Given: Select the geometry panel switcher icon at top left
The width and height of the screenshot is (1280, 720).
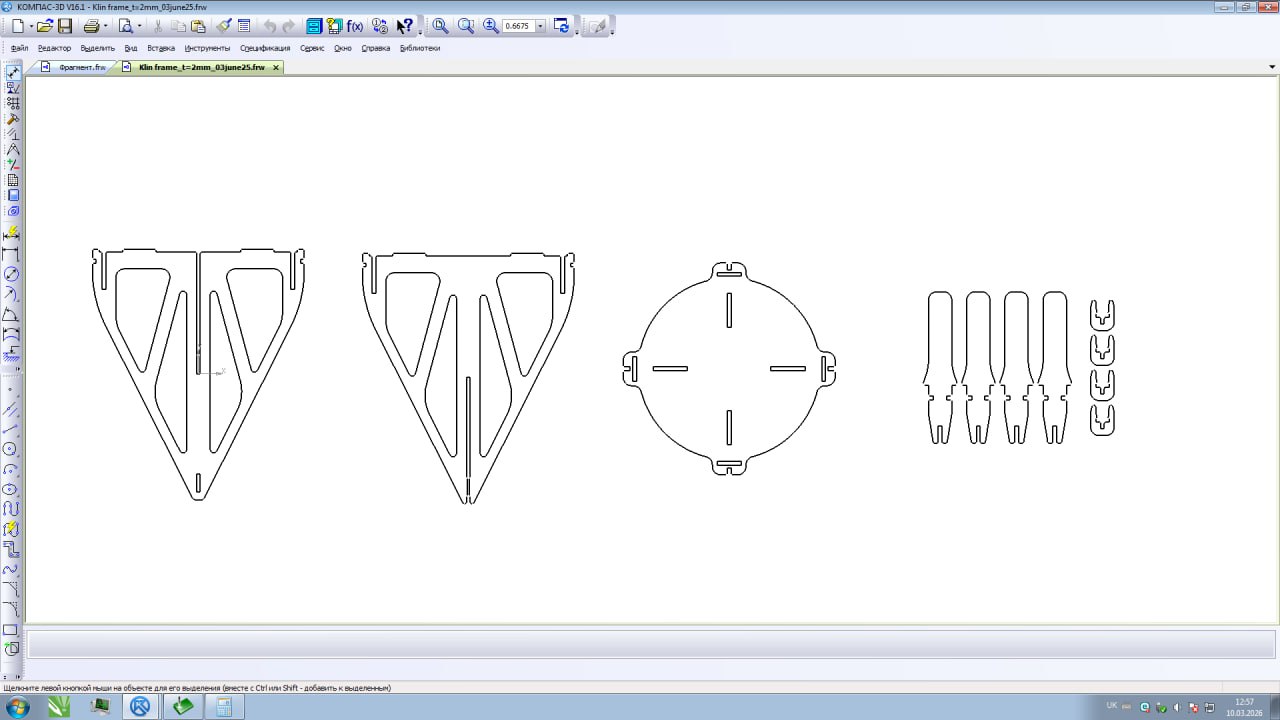Looking at the screenshot, I should (12, 73).
